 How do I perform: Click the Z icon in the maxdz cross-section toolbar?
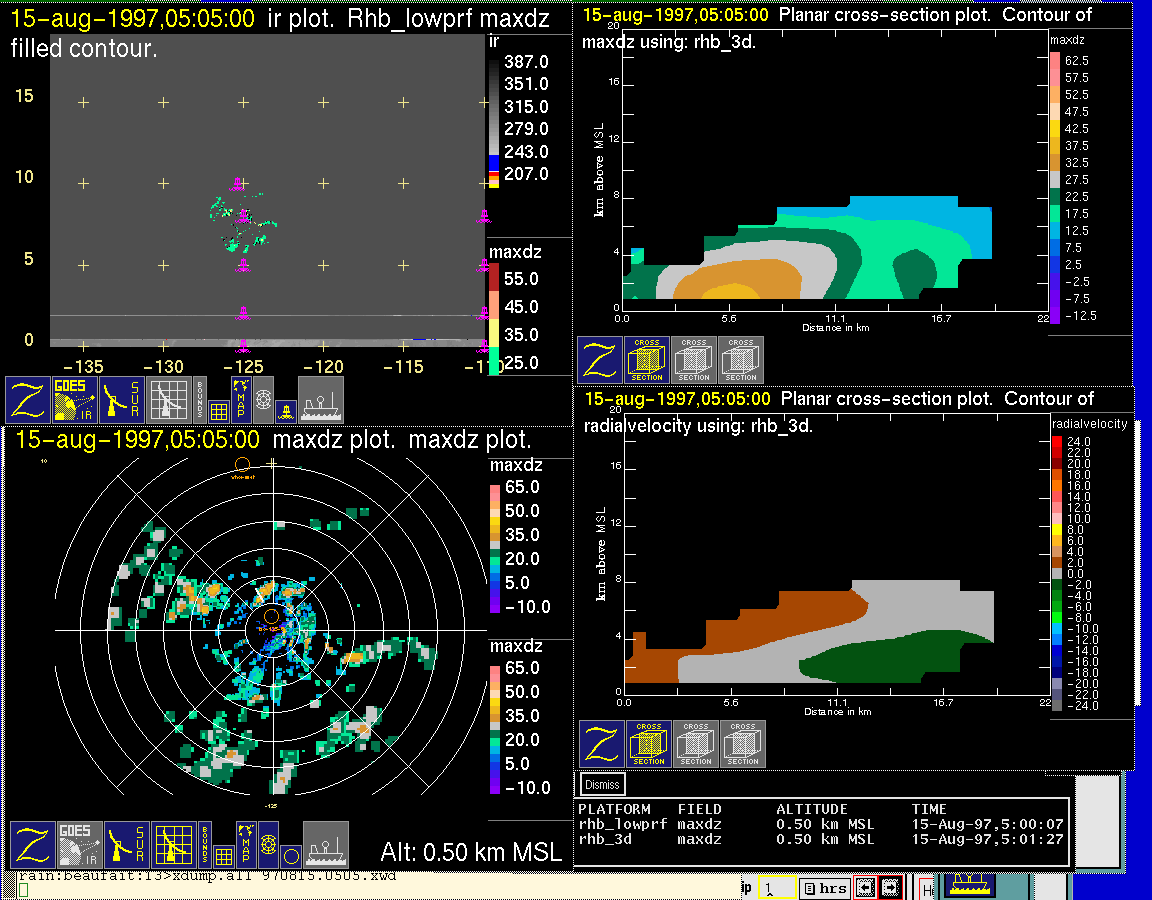(599, 360)
